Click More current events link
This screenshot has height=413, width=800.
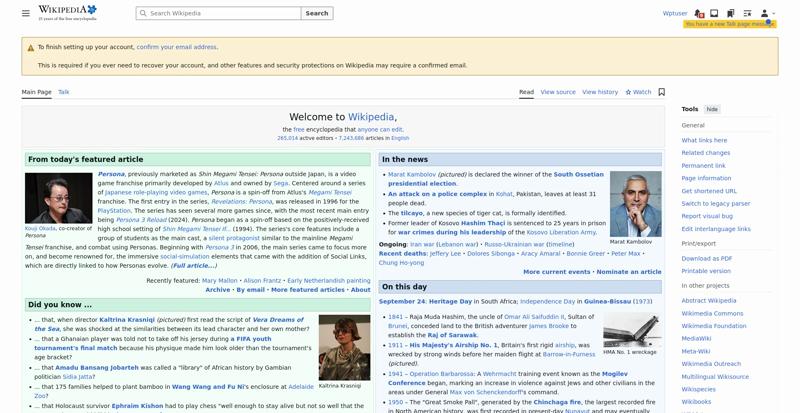[557, 272]
